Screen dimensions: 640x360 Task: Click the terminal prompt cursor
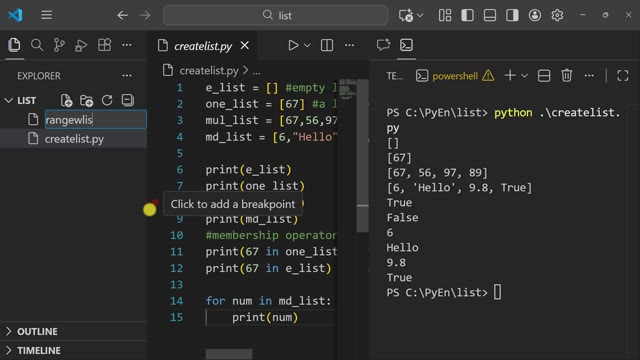(498, 292)
